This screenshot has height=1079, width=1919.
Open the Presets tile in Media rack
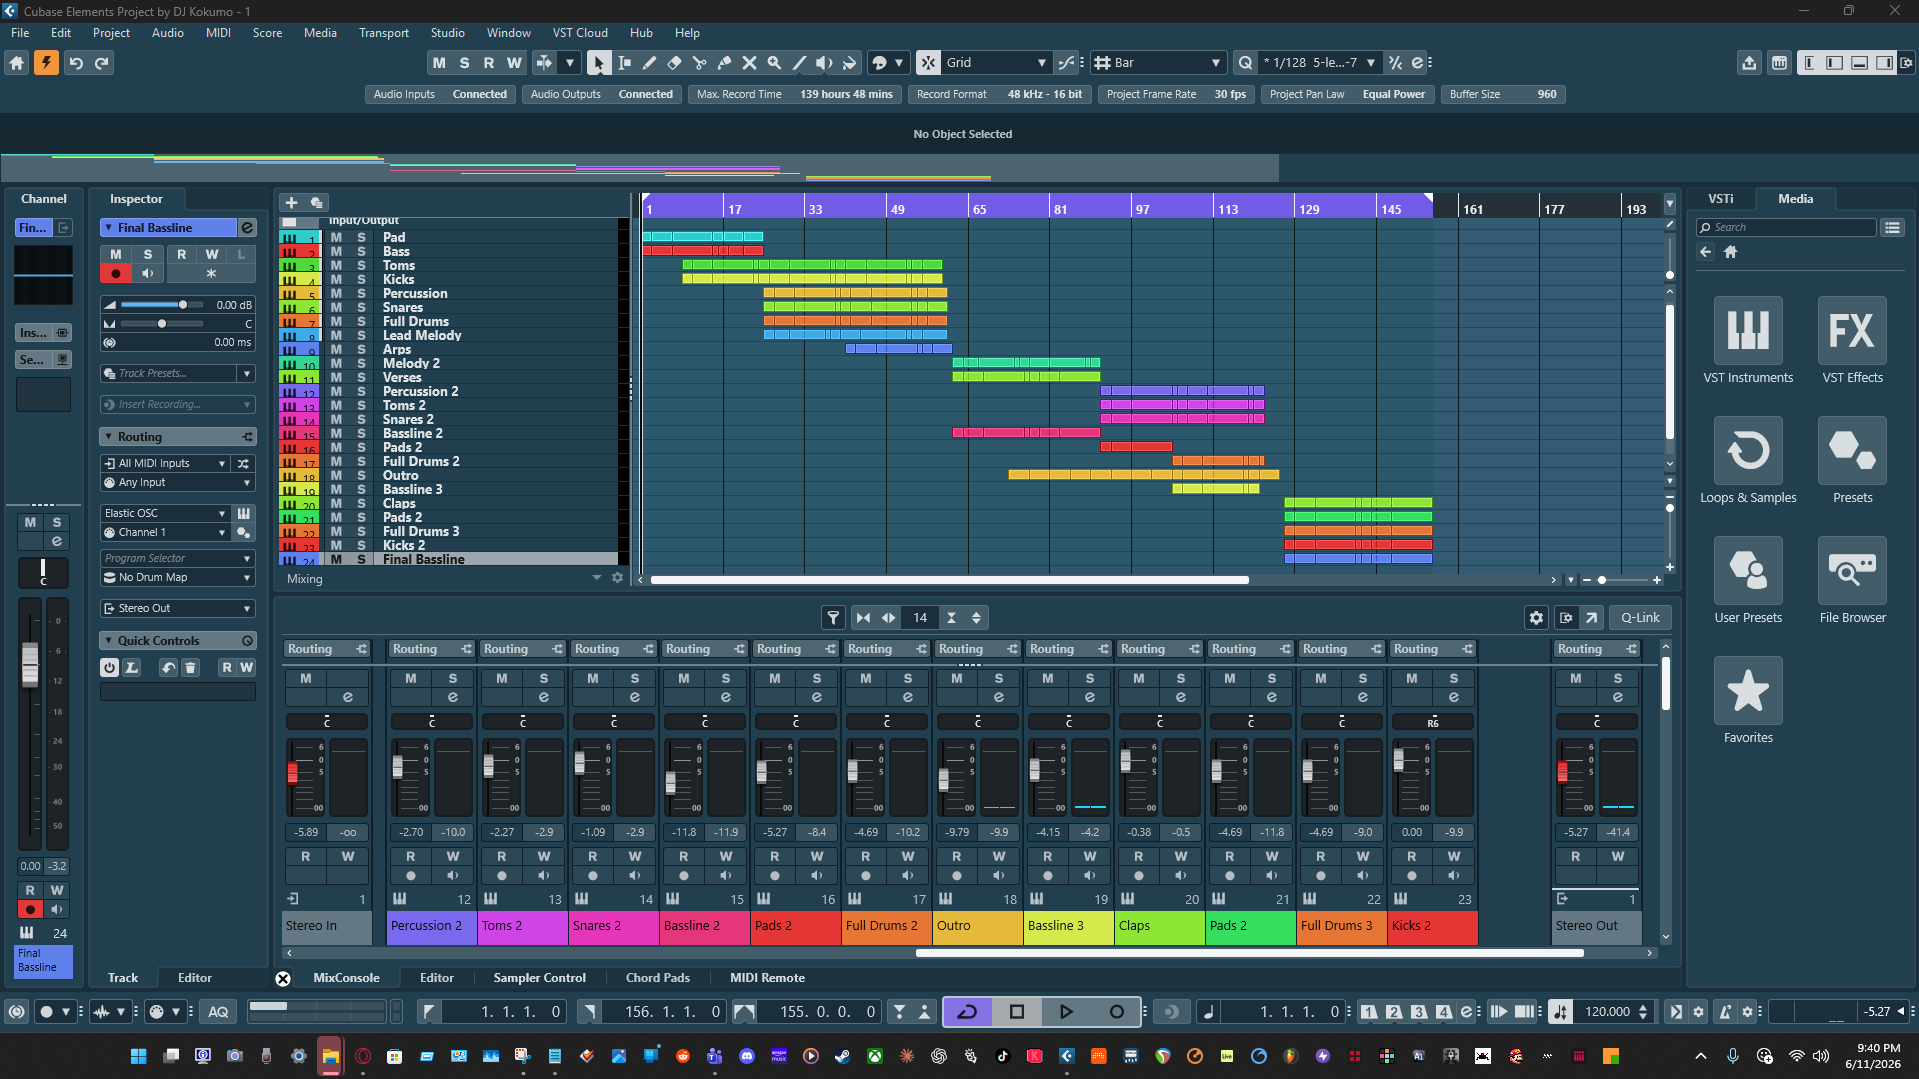[x=1852, y=461]
